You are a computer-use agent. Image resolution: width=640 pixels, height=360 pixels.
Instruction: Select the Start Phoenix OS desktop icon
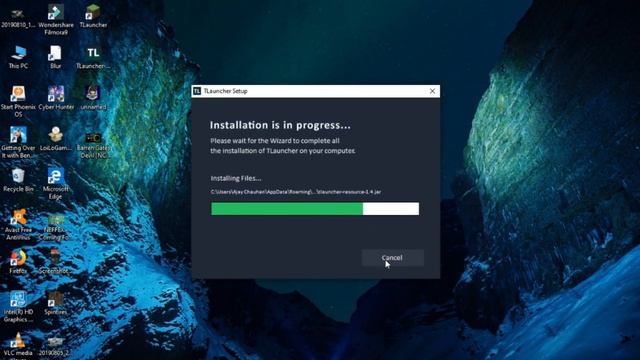point(18,102)
